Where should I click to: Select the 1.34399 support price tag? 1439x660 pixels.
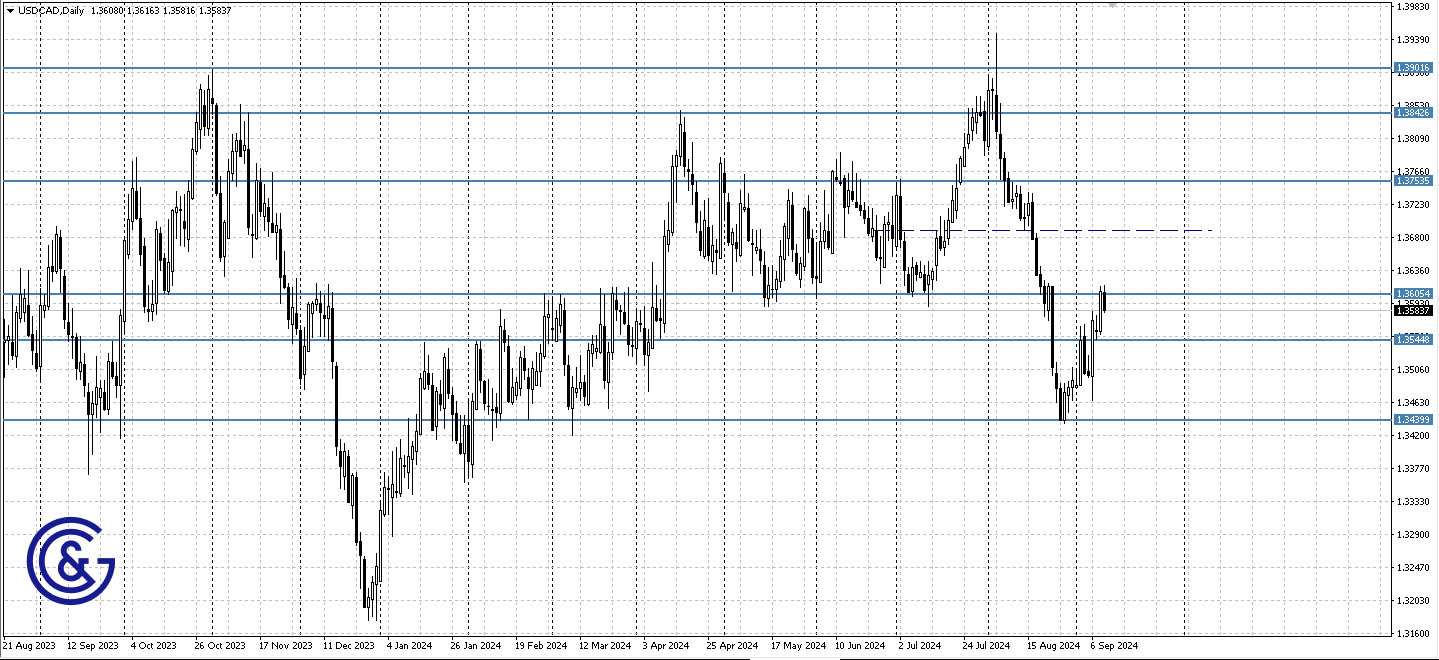point(1413,420)
